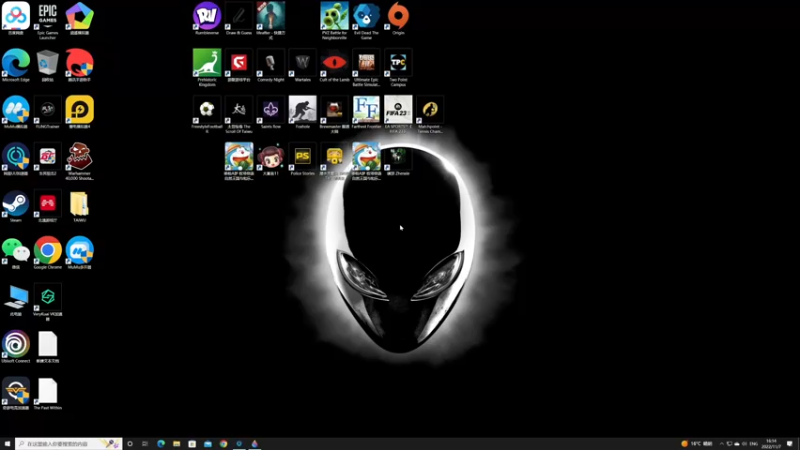The width and height of the screenshot is (800, 450).
Task: Select the Two Point Campus icon
Action: click(398, 67)
